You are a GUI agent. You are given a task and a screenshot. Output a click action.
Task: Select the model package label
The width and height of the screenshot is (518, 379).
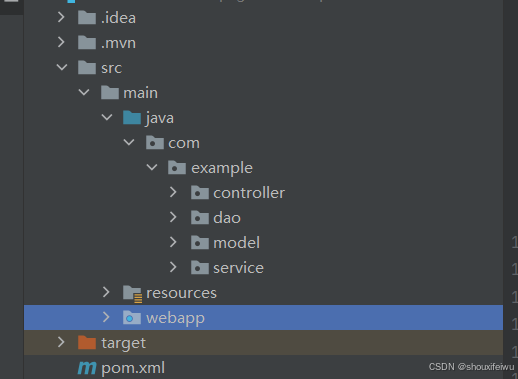(x=236, y=243)
